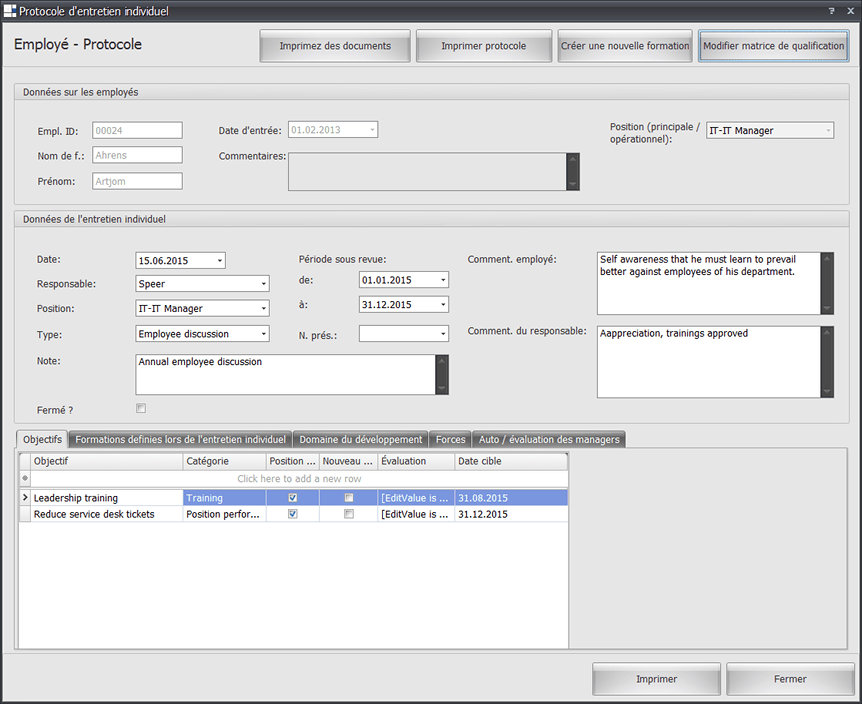This screenshot has width=862, height=704.
Task: Click the Imprimer protocole button
Action: [x=484, y=46]
